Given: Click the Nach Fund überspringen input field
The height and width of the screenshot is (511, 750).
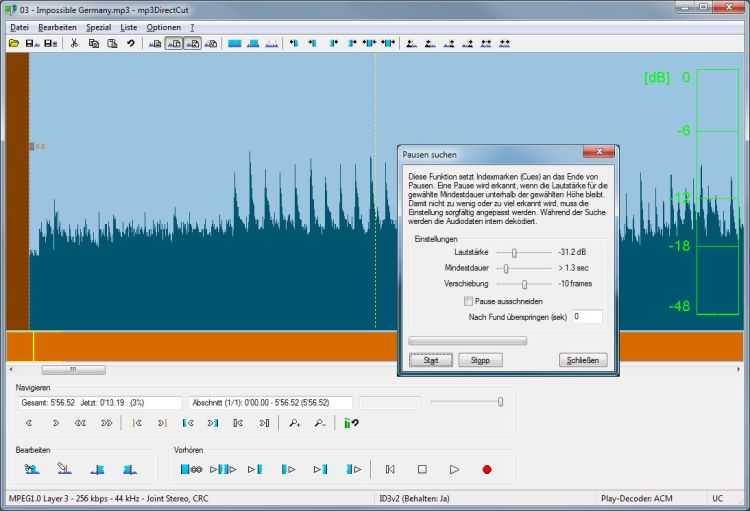Looking at the screenshot, I should coord(587,317).
